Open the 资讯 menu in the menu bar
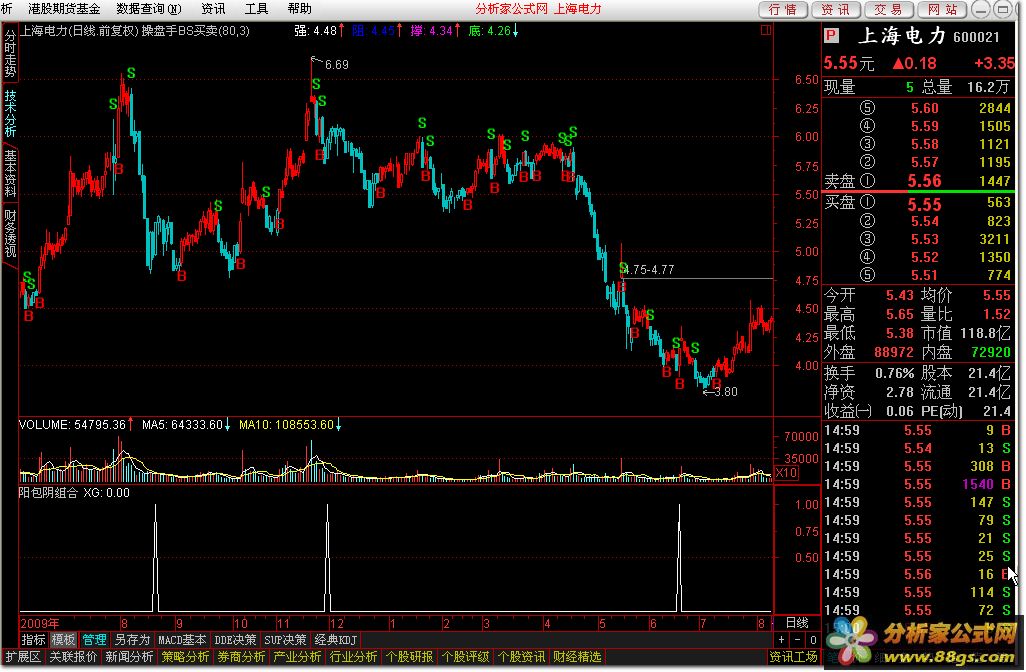 pyautogui.click(x=213, y=9)
